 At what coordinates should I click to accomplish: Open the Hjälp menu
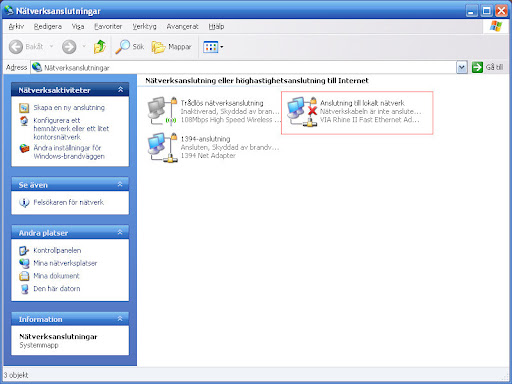click(216, 26)
